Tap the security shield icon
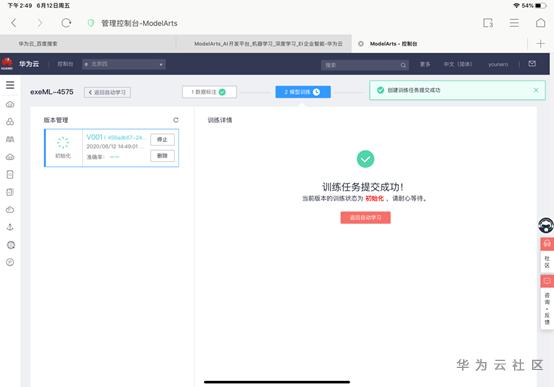The image size is (554, 387). tap(91, 23)
